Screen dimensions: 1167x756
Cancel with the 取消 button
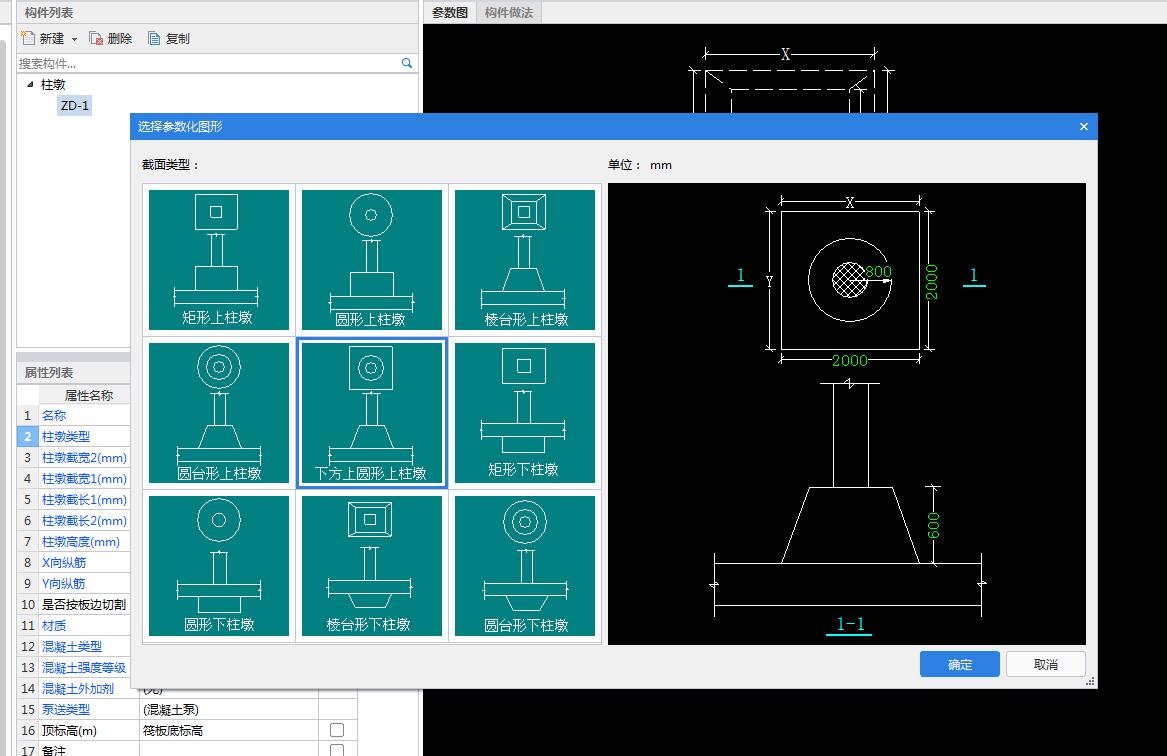1046,664
